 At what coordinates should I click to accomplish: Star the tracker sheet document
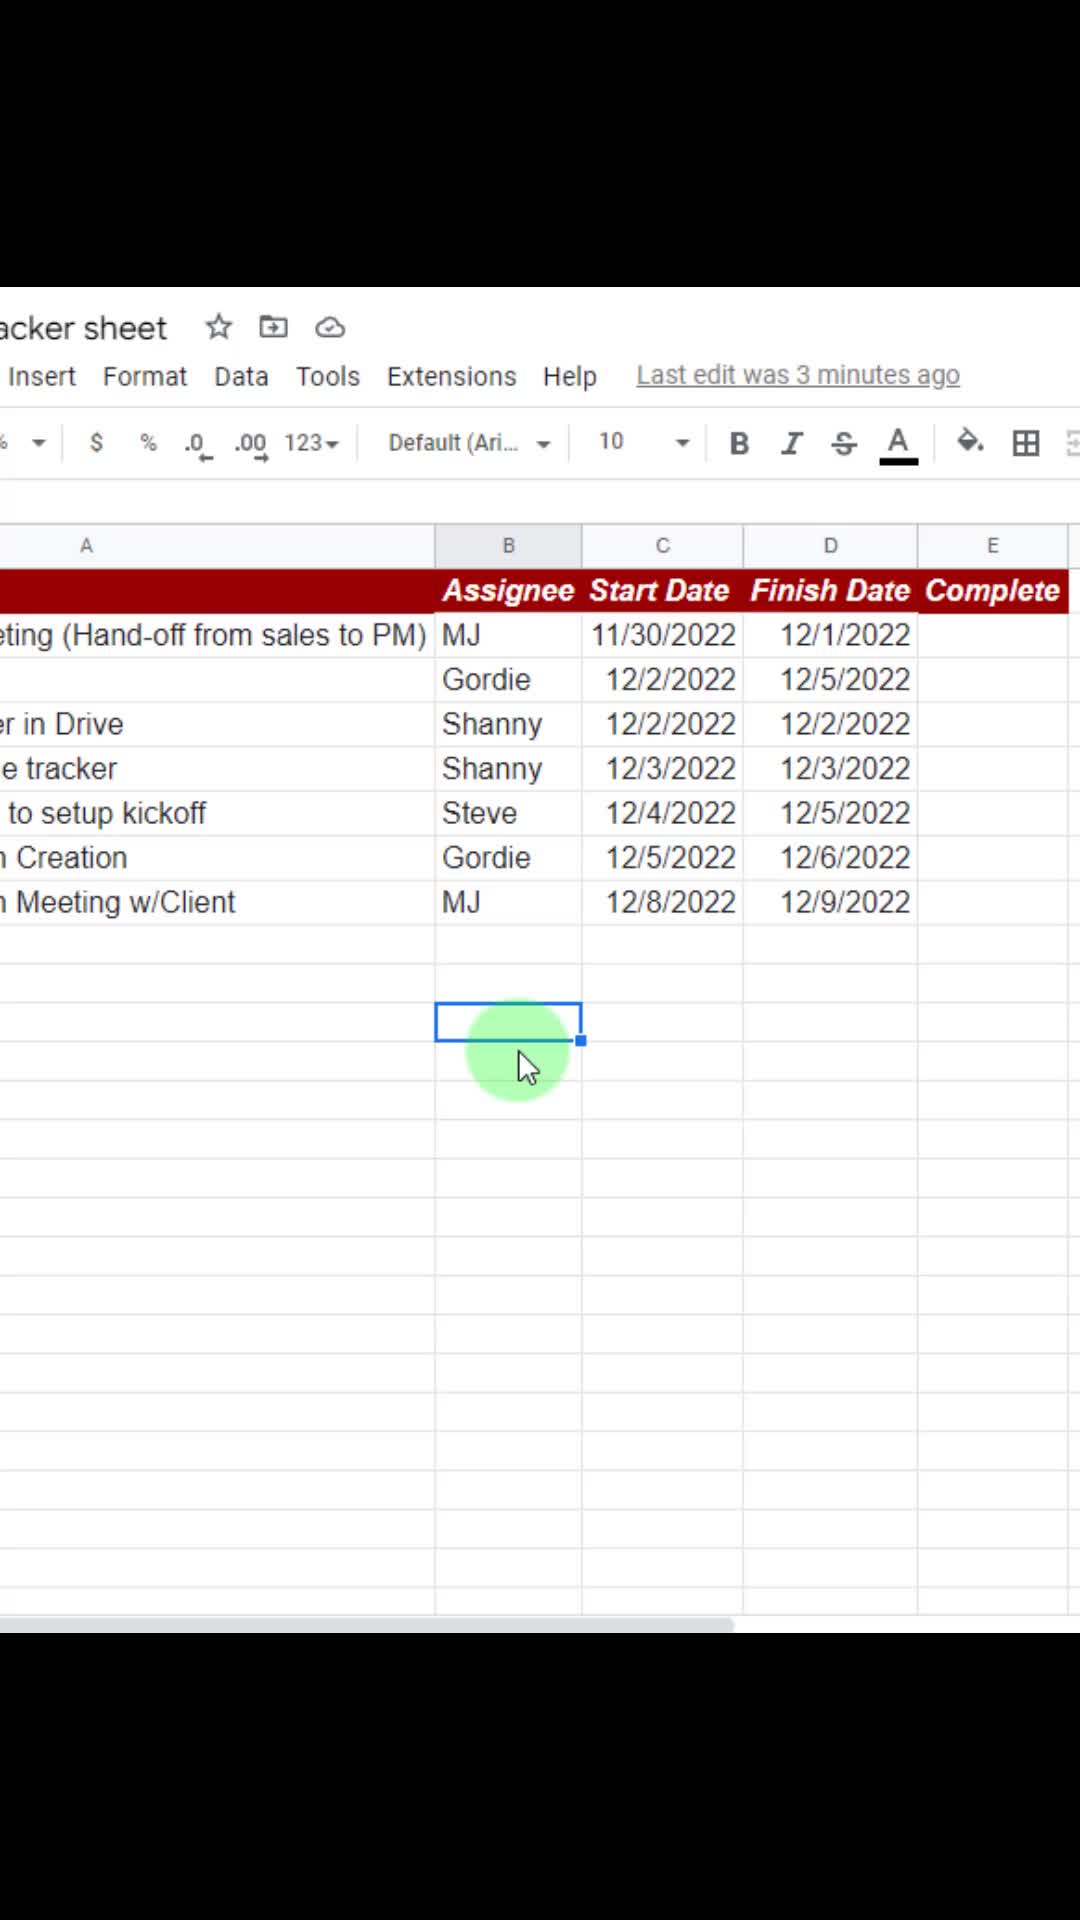pos(218,327)
